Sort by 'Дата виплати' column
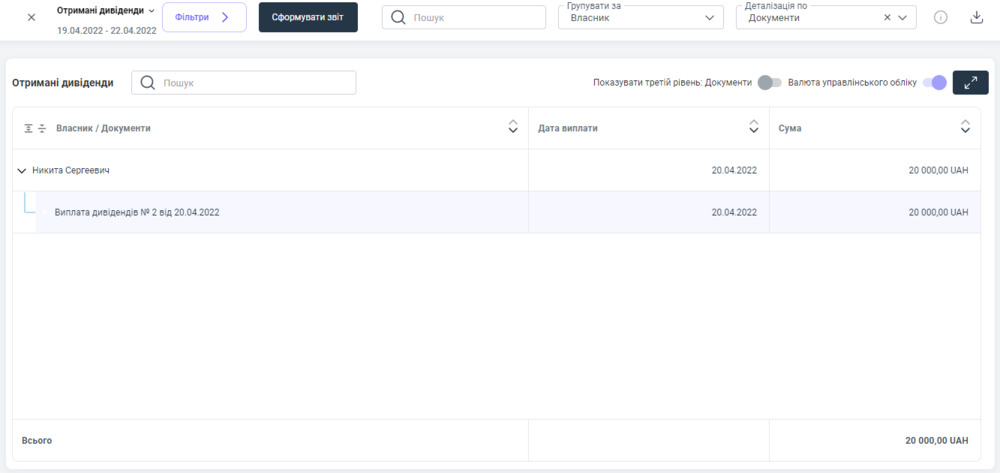This screenshot has height=473, width=1000. point(754,127)
